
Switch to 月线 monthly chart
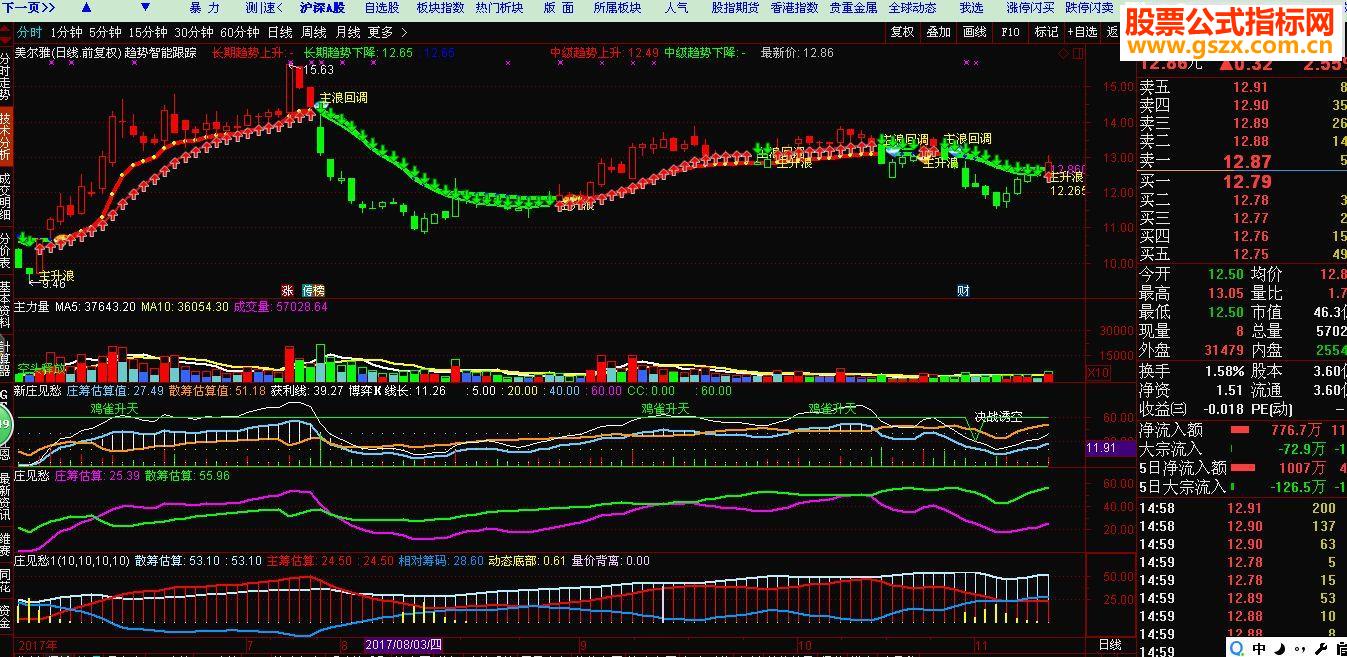click(x=348, y=32)
